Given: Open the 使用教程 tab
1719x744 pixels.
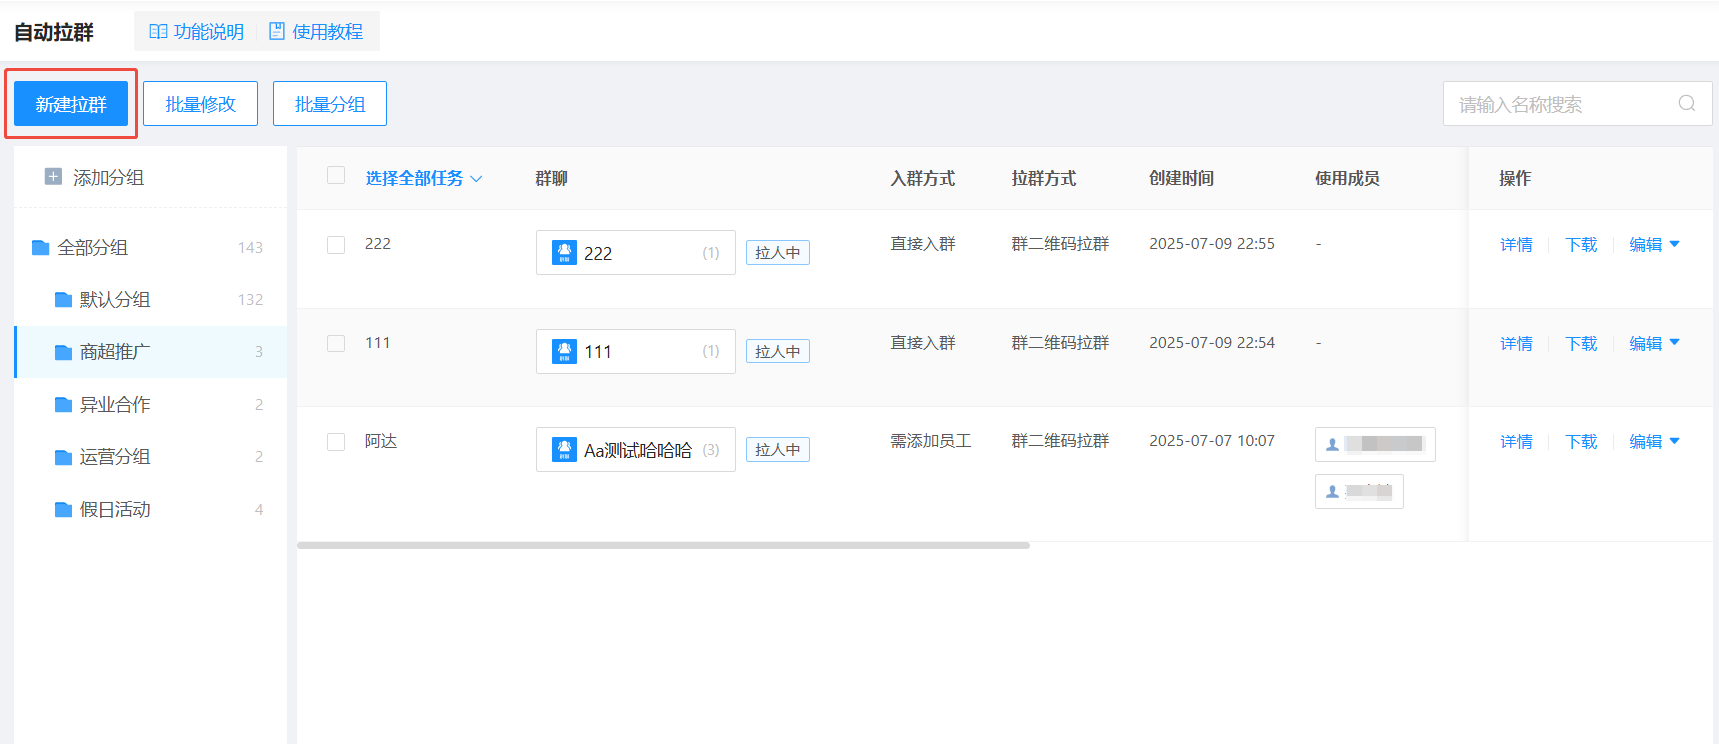Looking at the screenshot, I should tap(316, 32).
